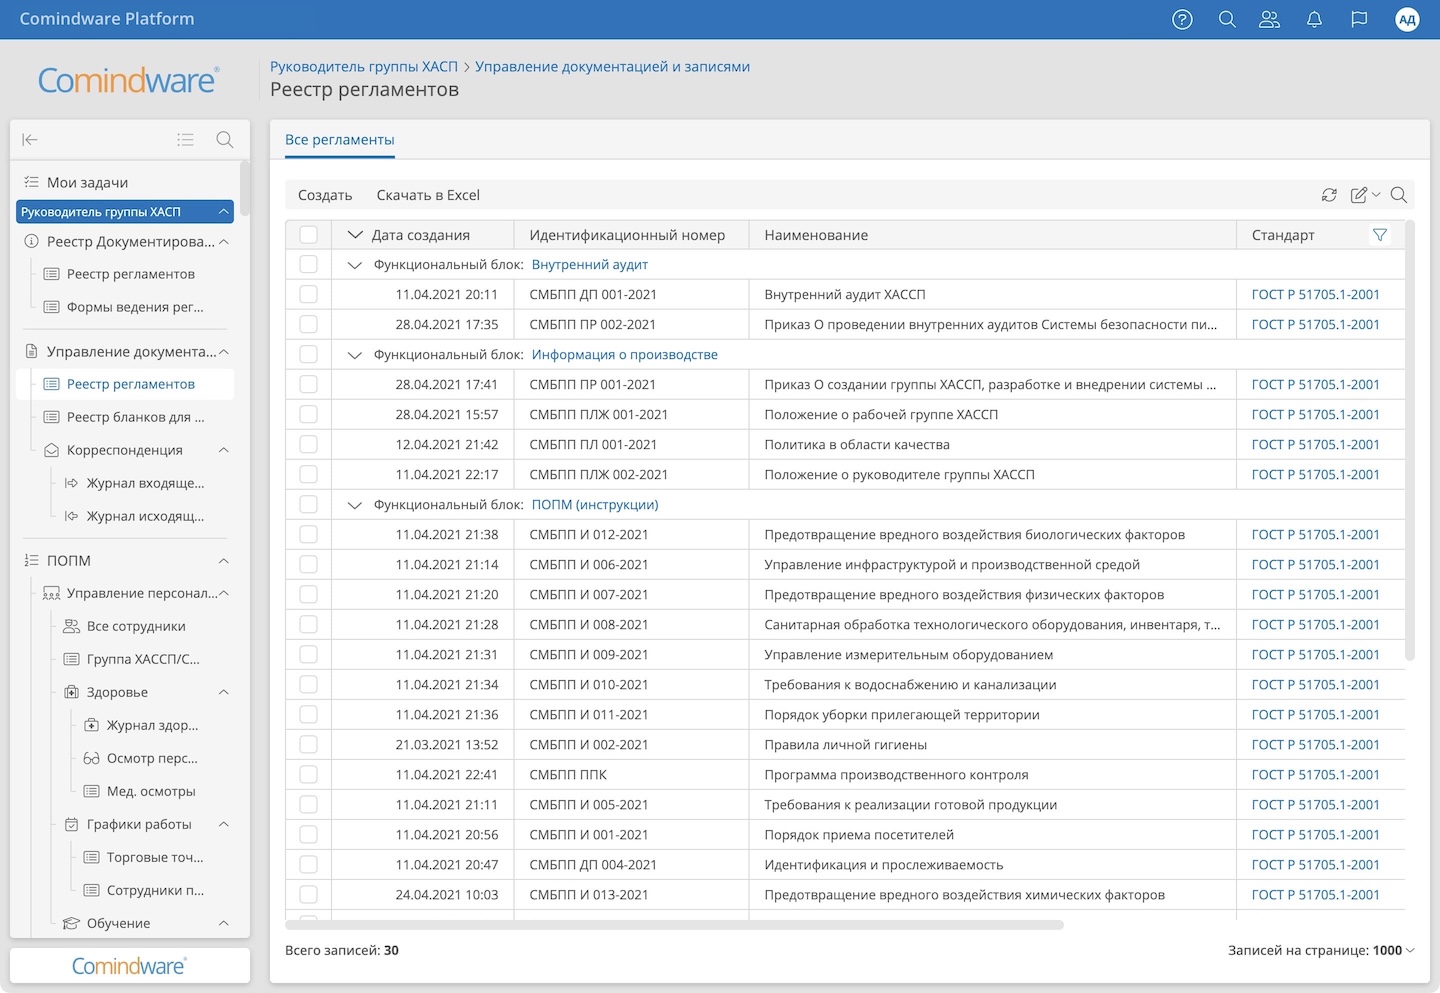Check the row Порядок приема посетителей
1440x993 pixels.
pos(308,834)
